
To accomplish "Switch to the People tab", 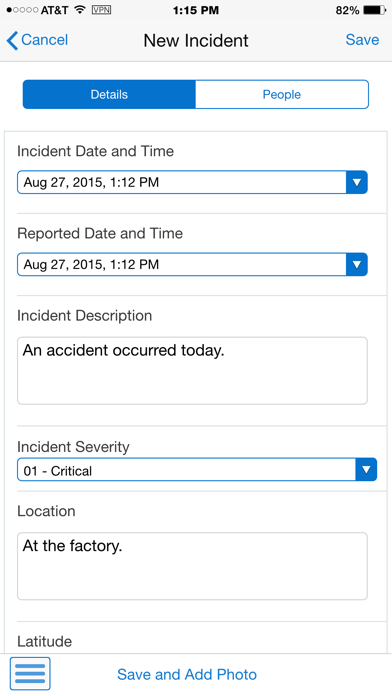I will [282, 94].
